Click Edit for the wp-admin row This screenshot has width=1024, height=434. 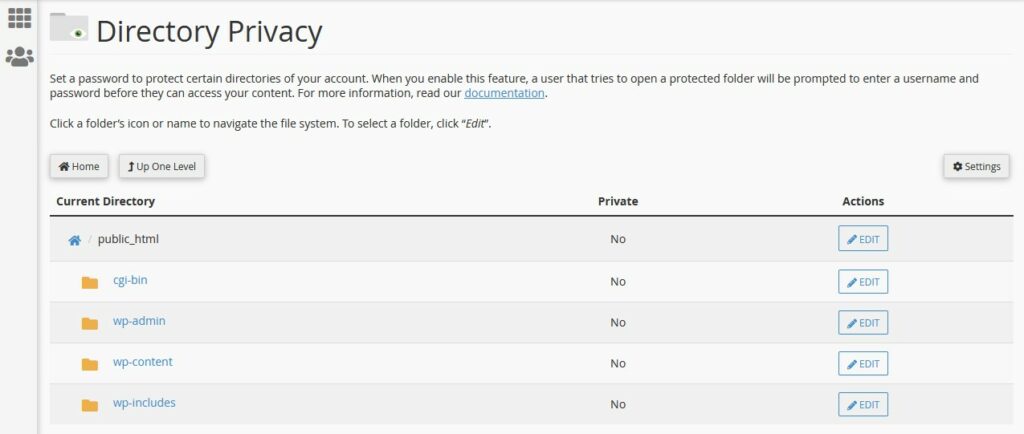coord(863,323)
